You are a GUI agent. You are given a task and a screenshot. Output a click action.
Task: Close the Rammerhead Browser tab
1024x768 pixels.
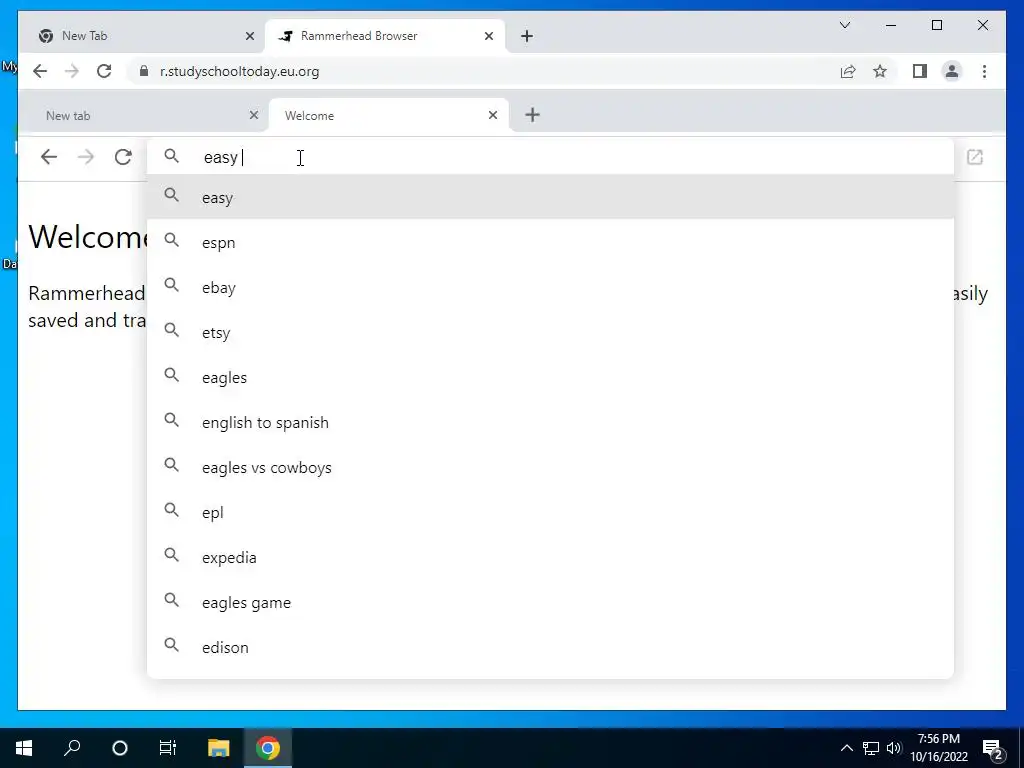click(x=488, y=36)
